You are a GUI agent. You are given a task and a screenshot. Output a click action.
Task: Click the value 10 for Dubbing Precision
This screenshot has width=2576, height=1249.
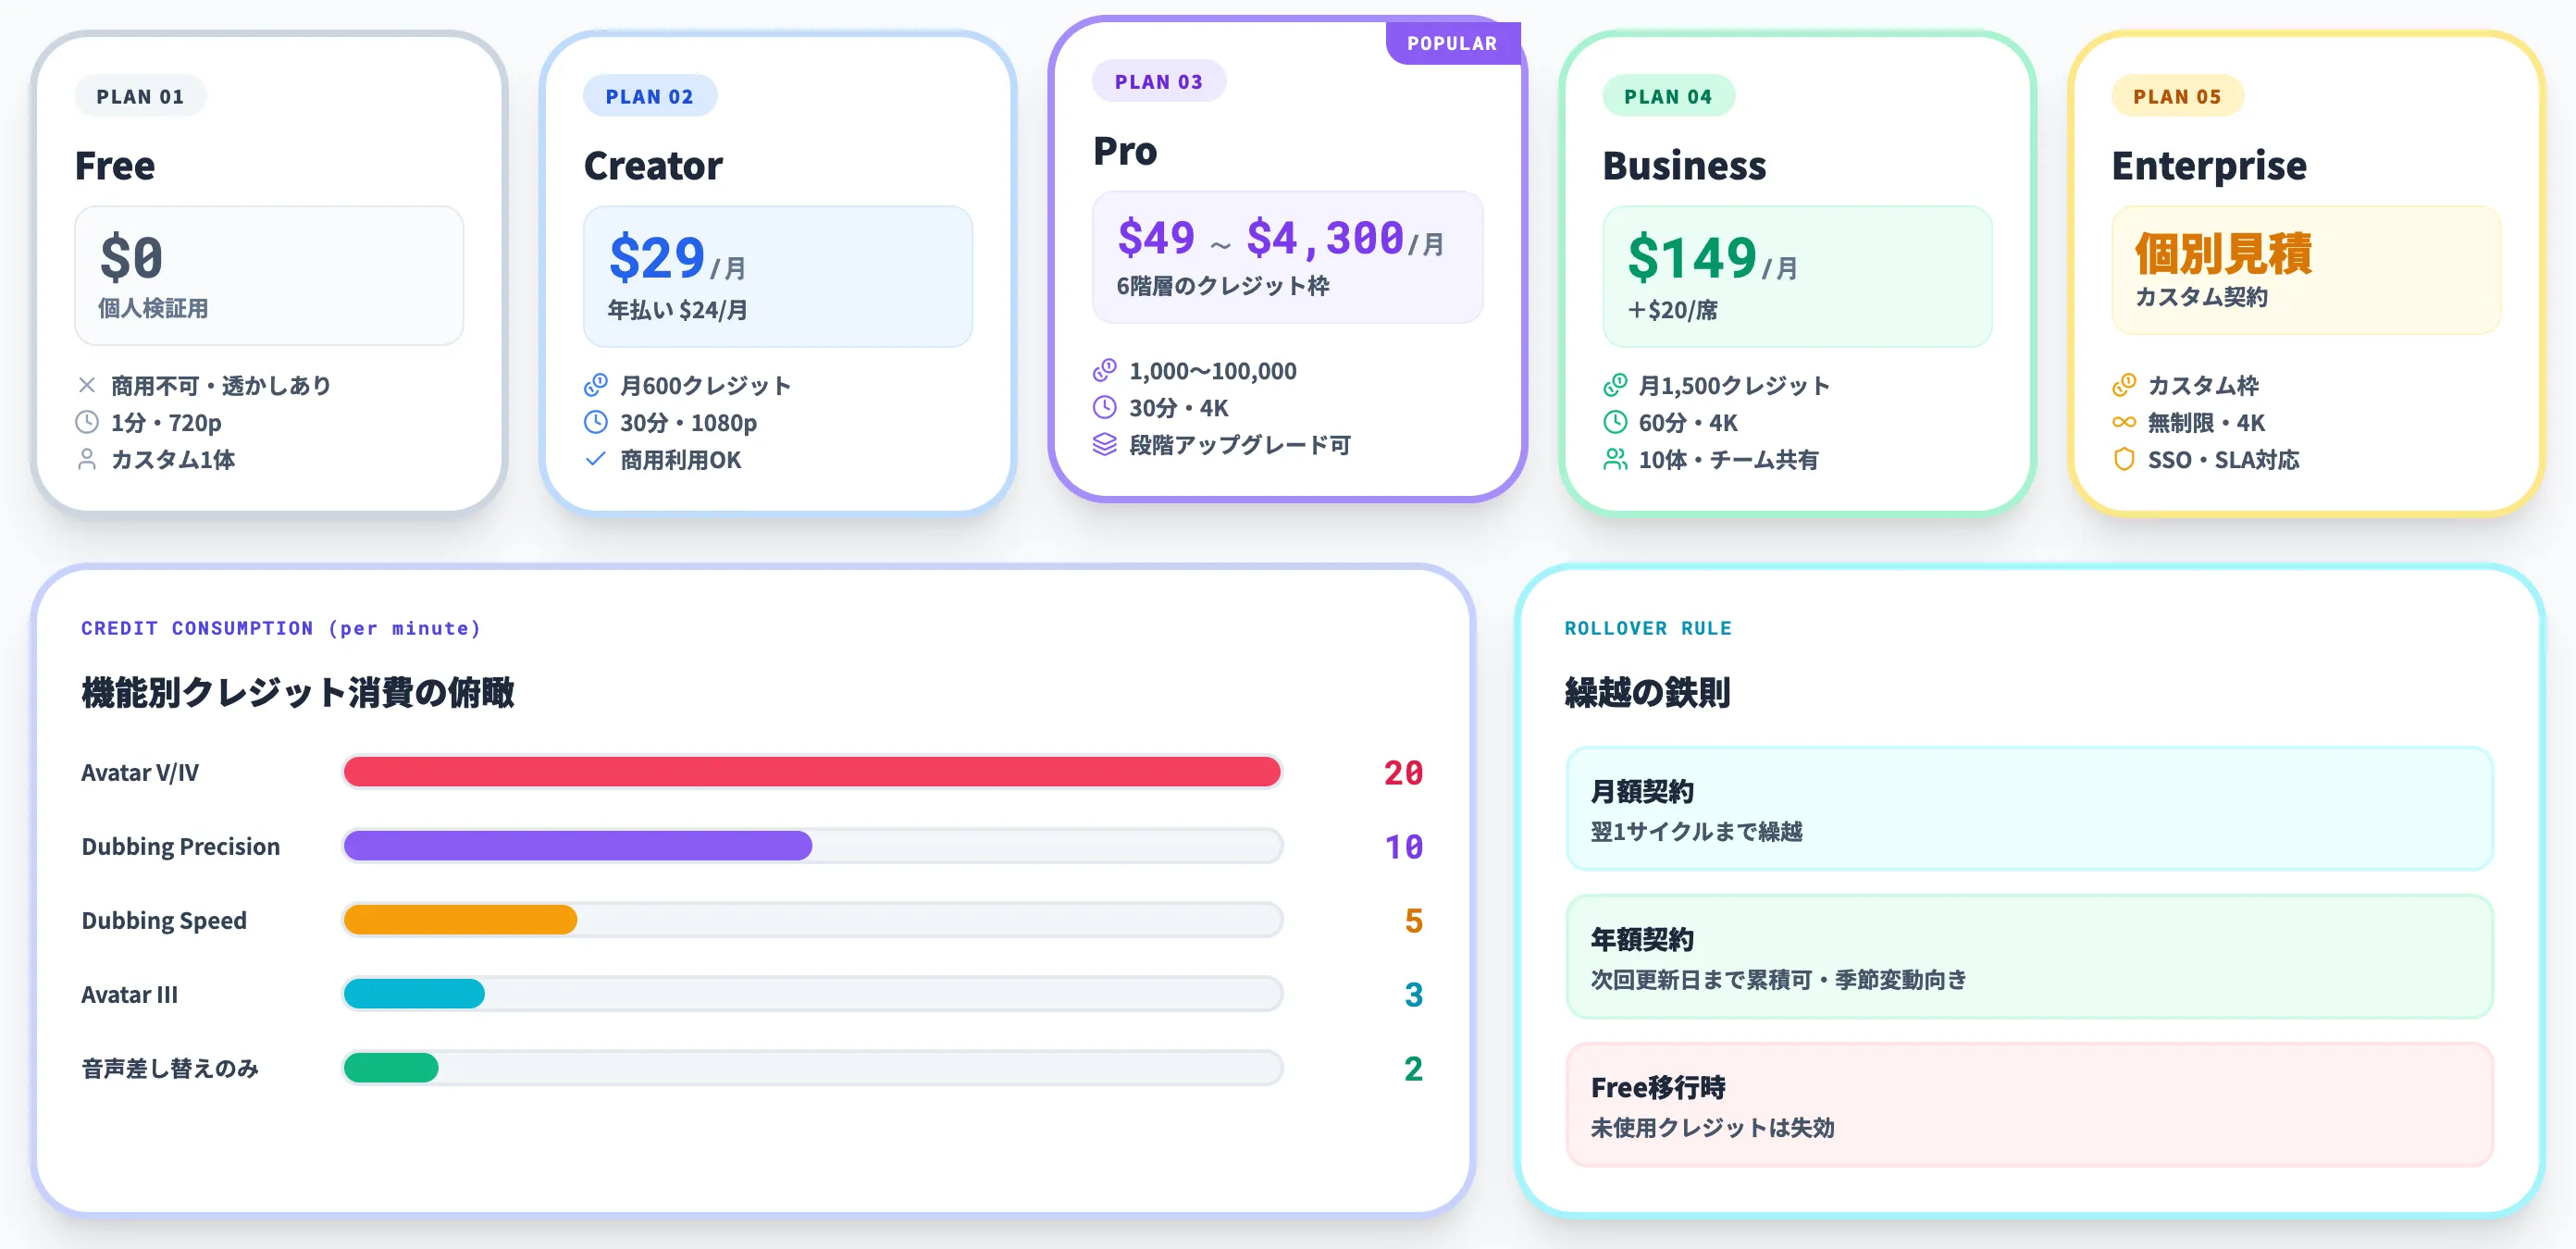1403,846
